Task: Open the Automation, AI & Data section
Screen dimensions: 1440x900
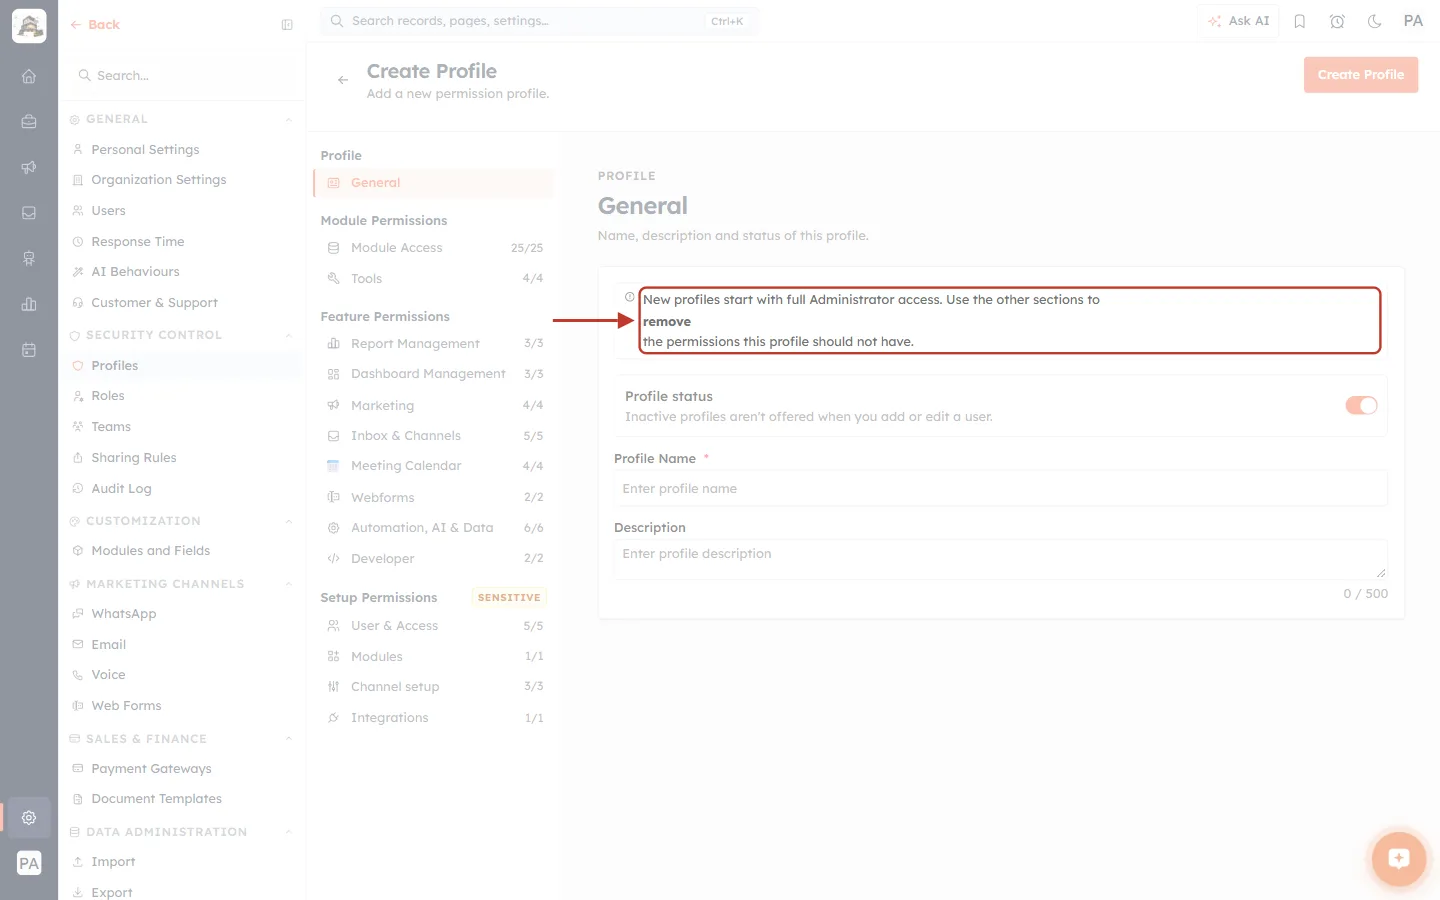Action: pos(433,528)
